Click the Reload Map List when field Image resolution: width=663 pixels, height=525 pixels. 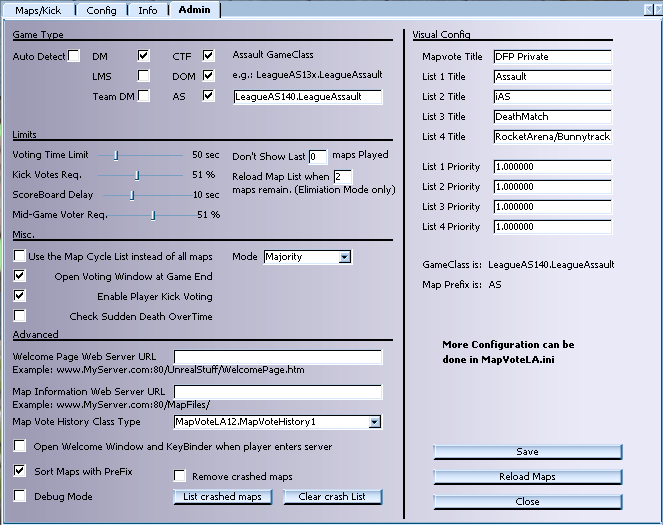click(342, 177)
